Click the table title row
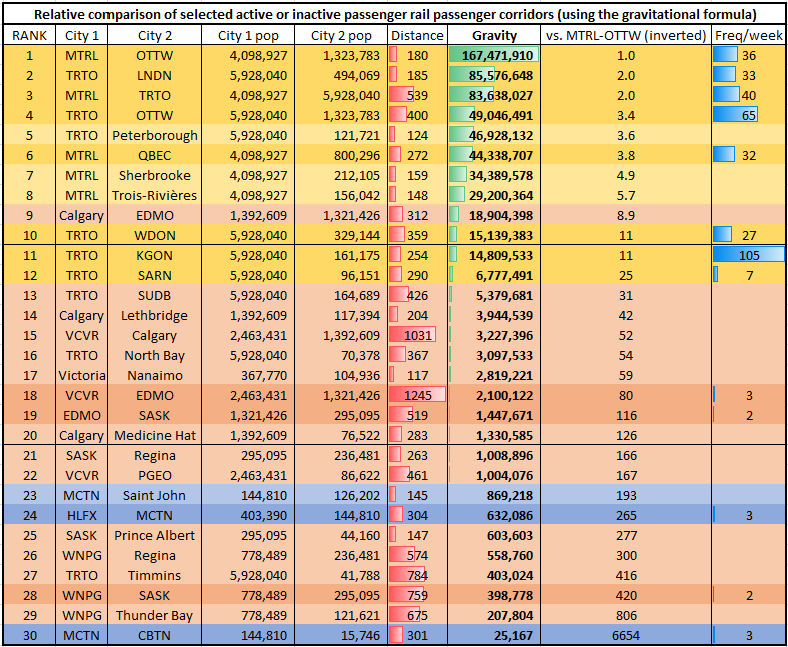This screenshot has width=788, height=647. pyautogui.click(x=394, y=14)
